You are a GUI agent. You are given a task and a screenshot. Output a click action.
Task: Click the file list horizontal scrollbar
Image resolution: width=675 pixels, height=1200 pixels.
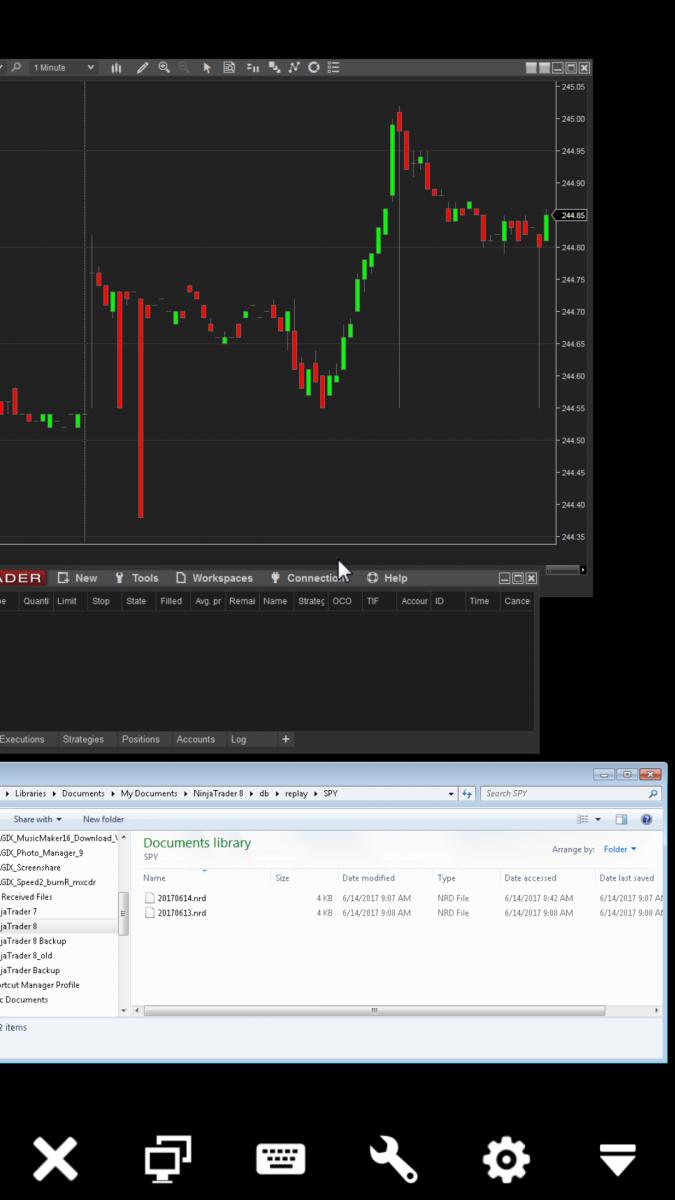pyautogui.click(x=375, y=1011)
